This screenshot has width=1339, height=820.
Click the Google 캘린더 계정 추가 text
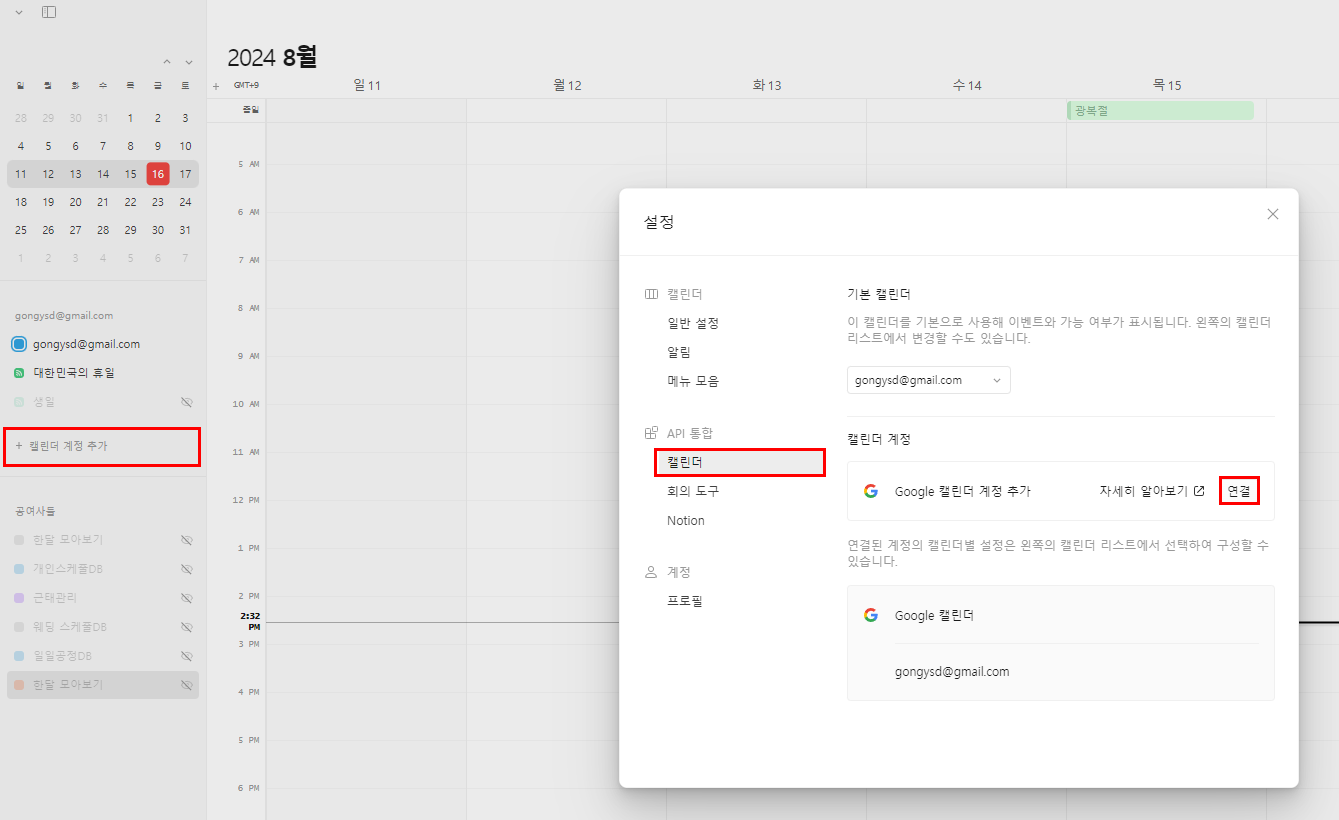tap(962, 491)
